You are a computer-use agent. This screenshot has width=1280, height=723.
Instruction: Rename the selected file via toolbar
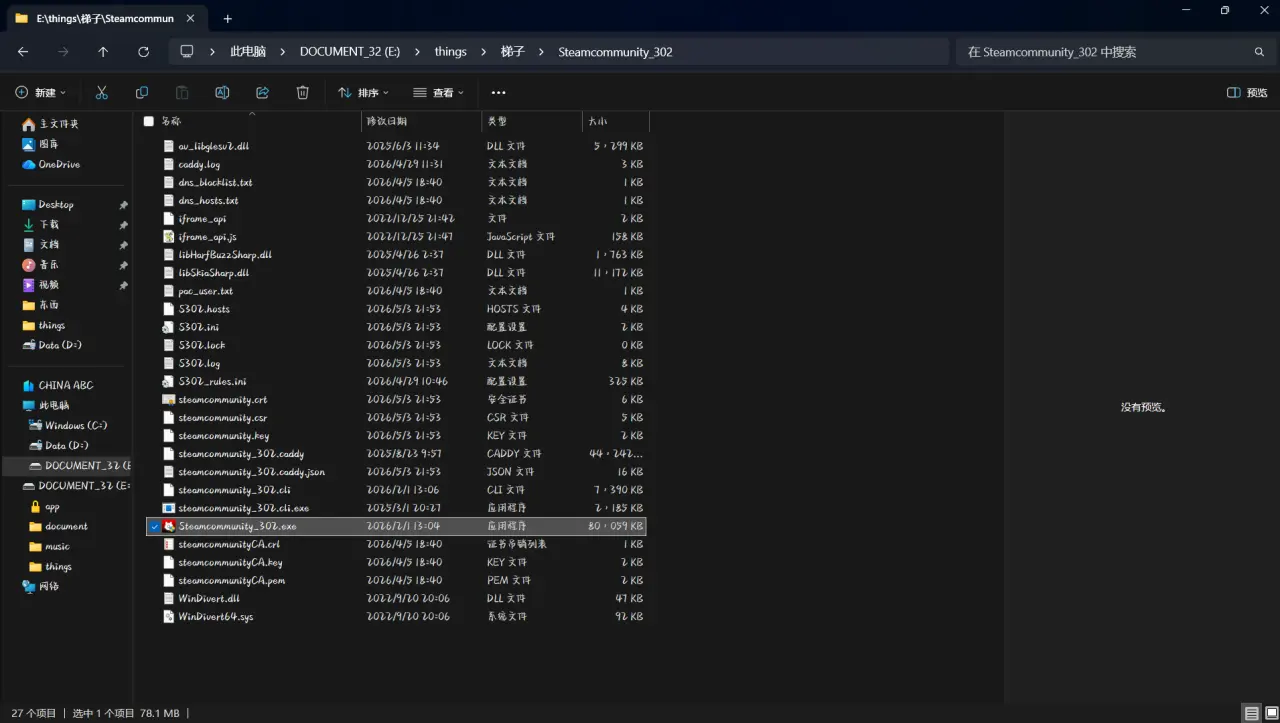coord(222,92)
